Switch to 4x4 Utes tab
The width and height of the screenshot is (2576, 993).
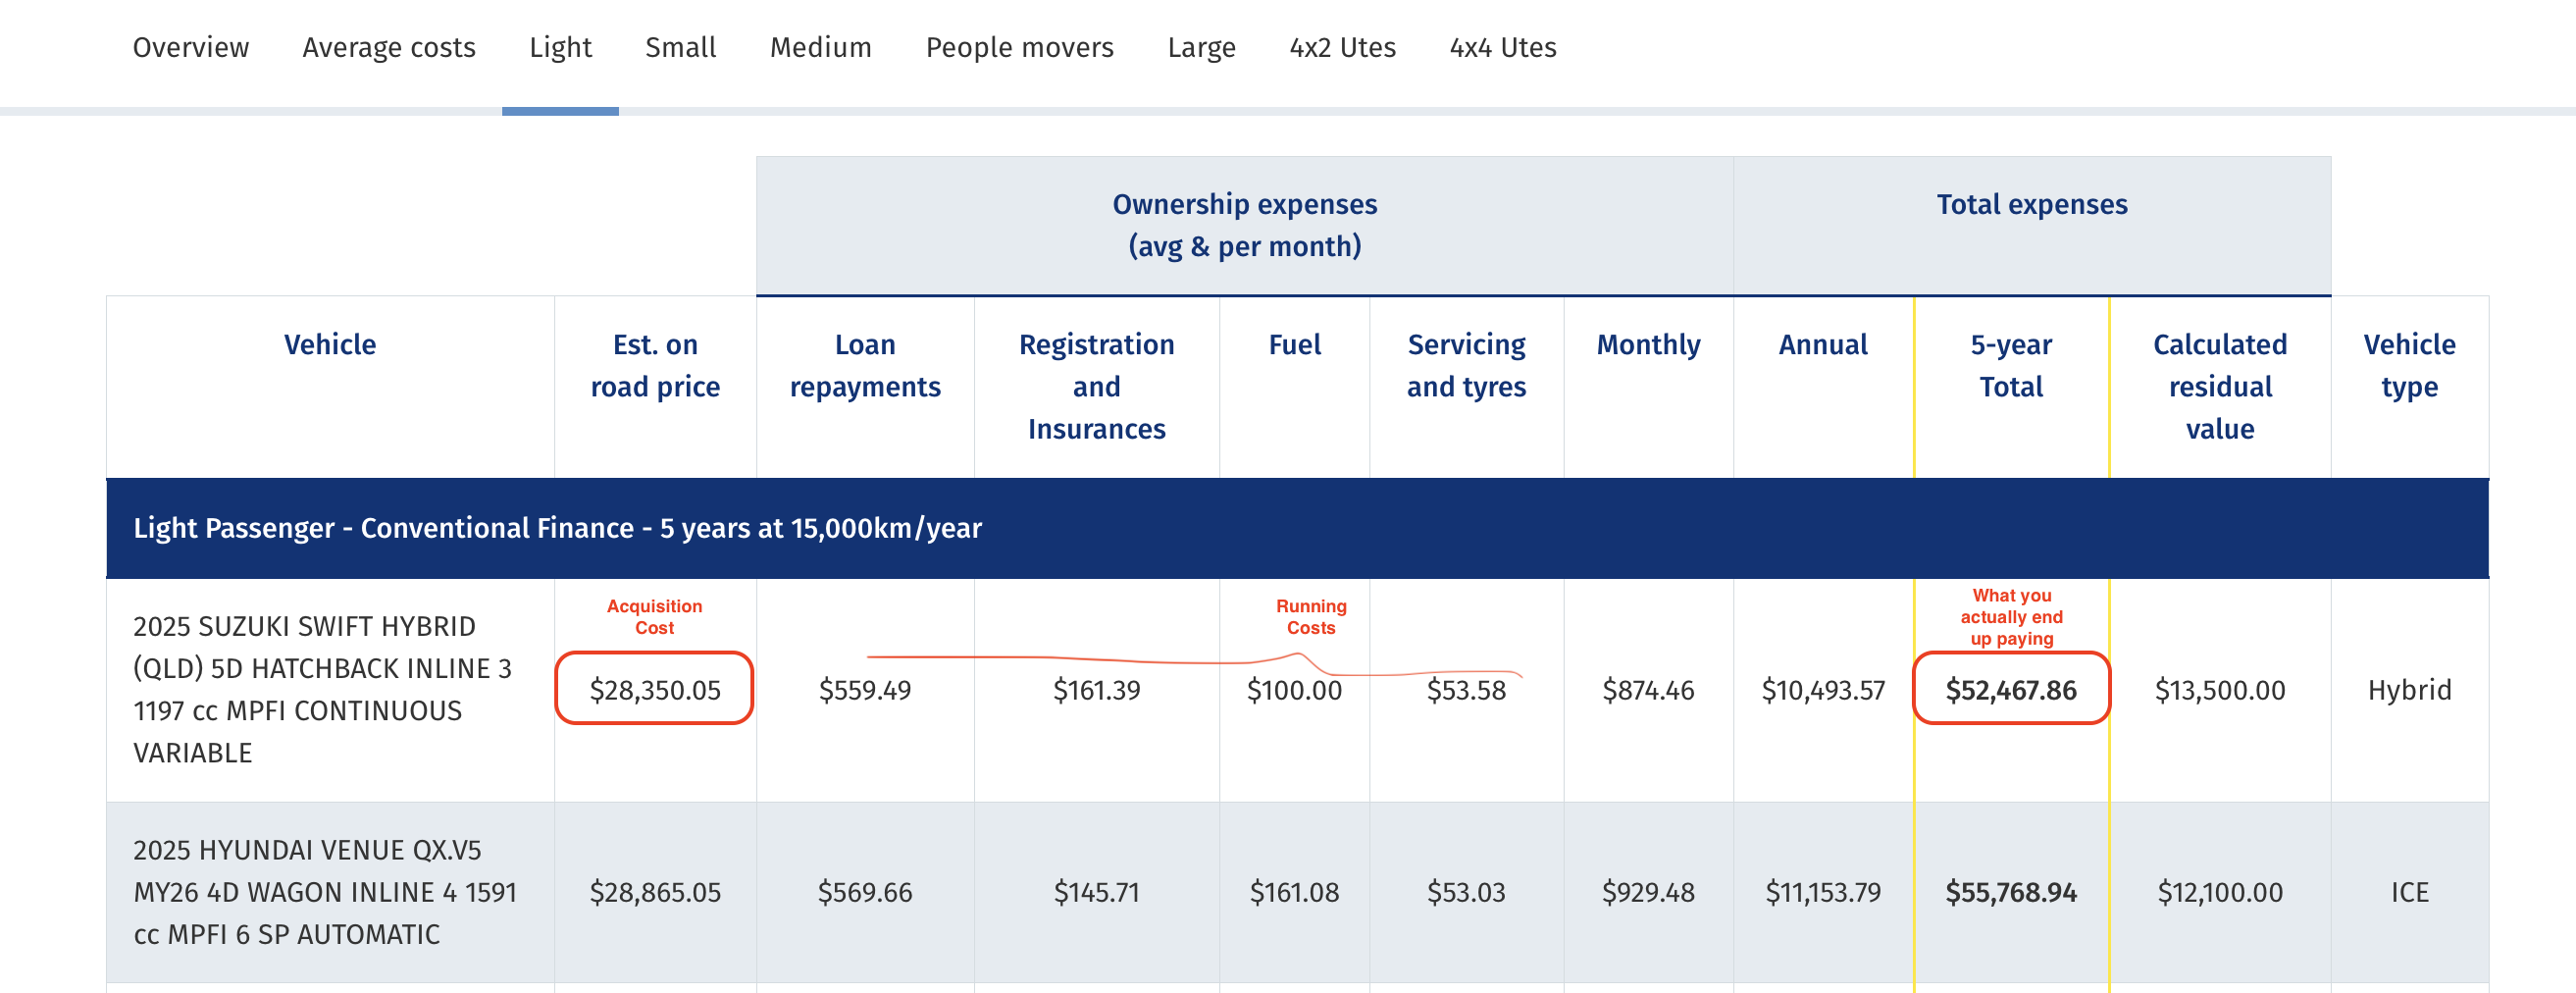1502,47
